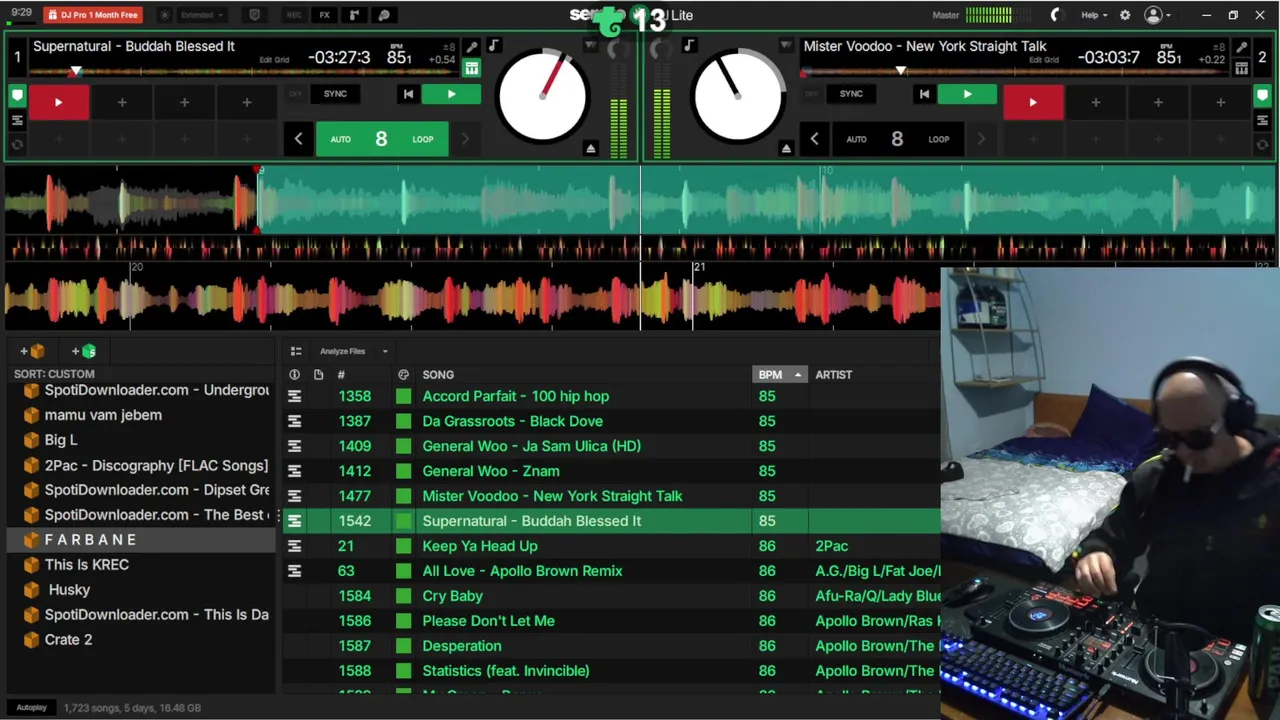Image resolution: width=1280 pixels, height=720 pixels.
Task: Sort by the BPM column header
Action: point(779,375)
